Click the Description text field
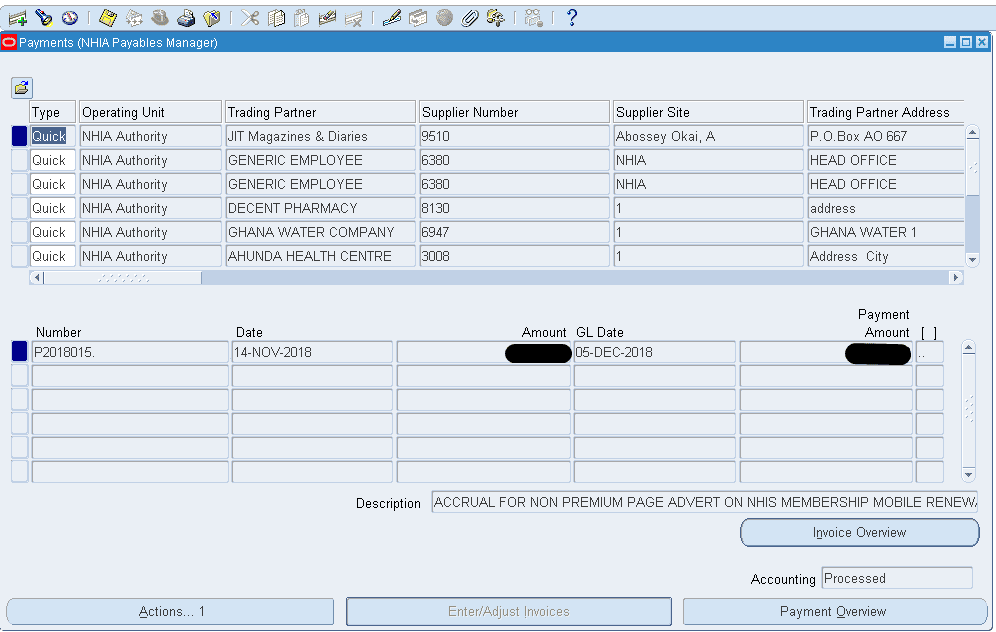This screenshot has width=996, height=632. point(704,502)
